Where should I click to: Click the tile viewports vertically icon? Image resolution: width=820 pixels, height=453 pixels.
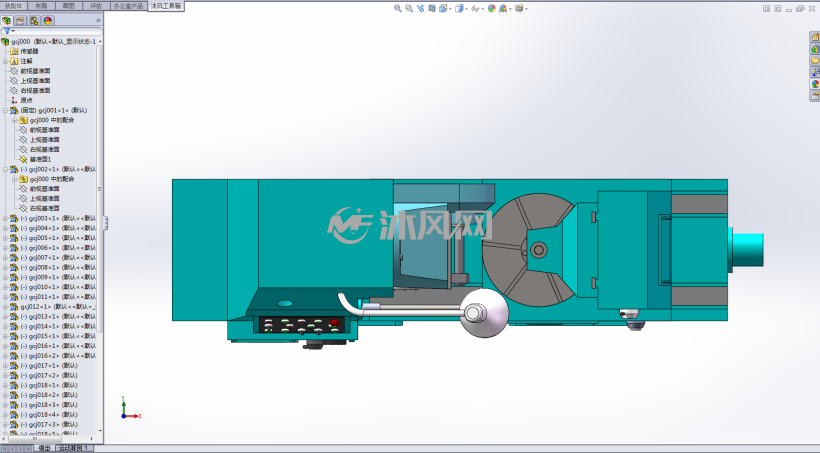pyautogui.click(x=778, y=8)
